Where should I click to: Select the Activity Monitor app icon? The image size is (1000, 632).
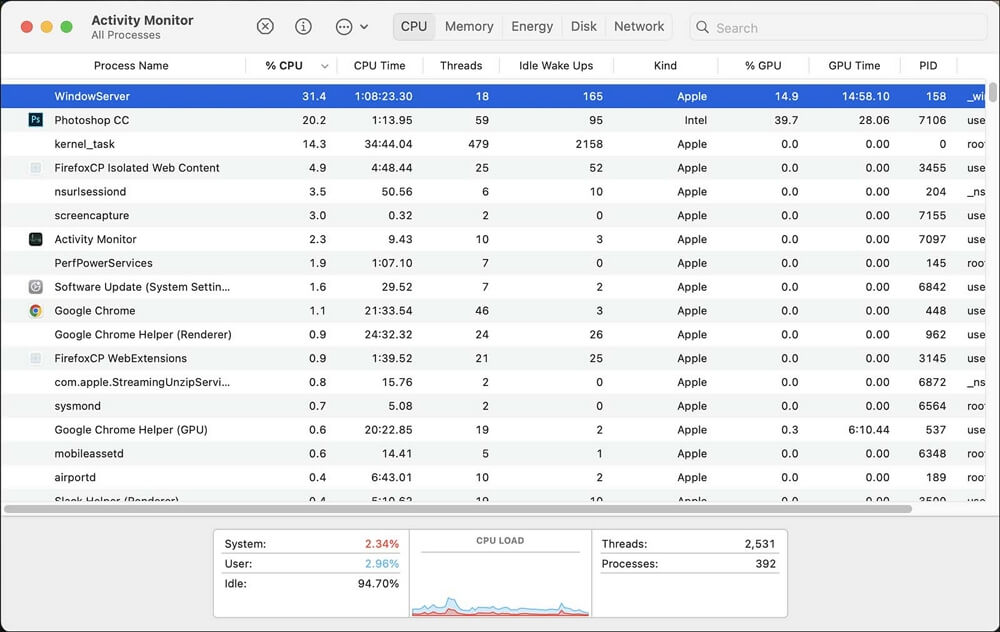(36, 239)
